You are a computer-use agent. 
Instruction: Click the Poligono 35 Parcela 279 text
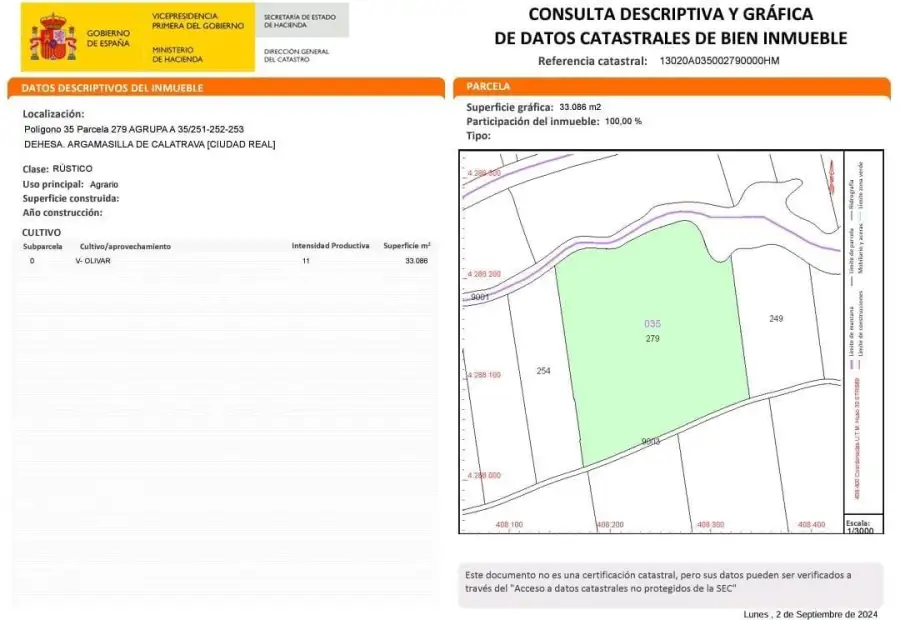[x=134, y=129]
